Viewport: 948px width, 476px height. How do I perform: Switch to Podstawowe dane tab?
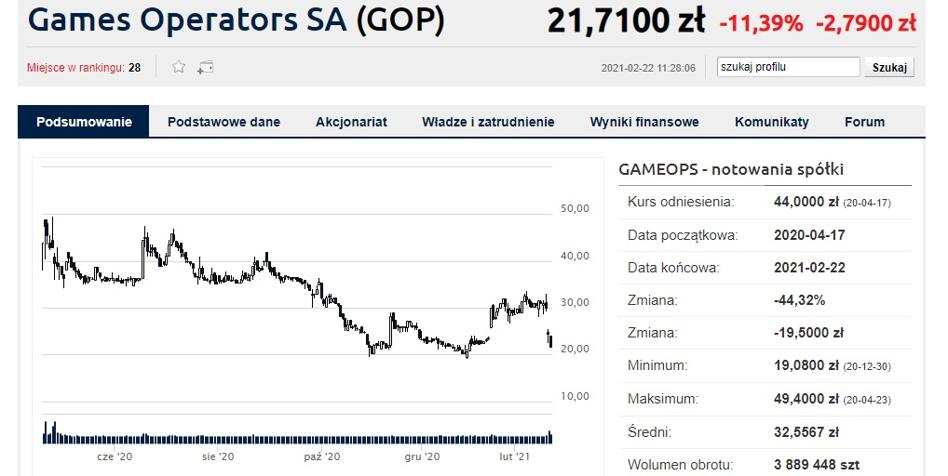[x=224, y=122]
